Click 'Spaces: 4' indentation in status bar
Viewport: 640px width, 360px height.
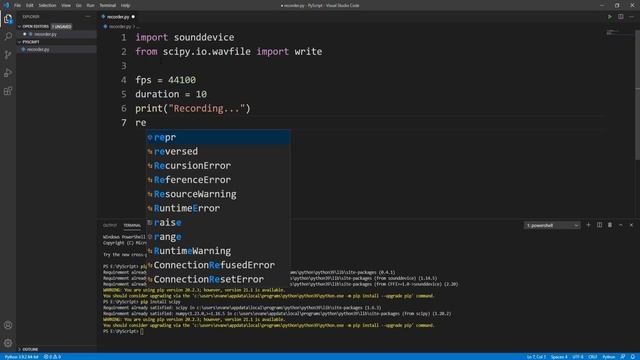pos(559,357)
